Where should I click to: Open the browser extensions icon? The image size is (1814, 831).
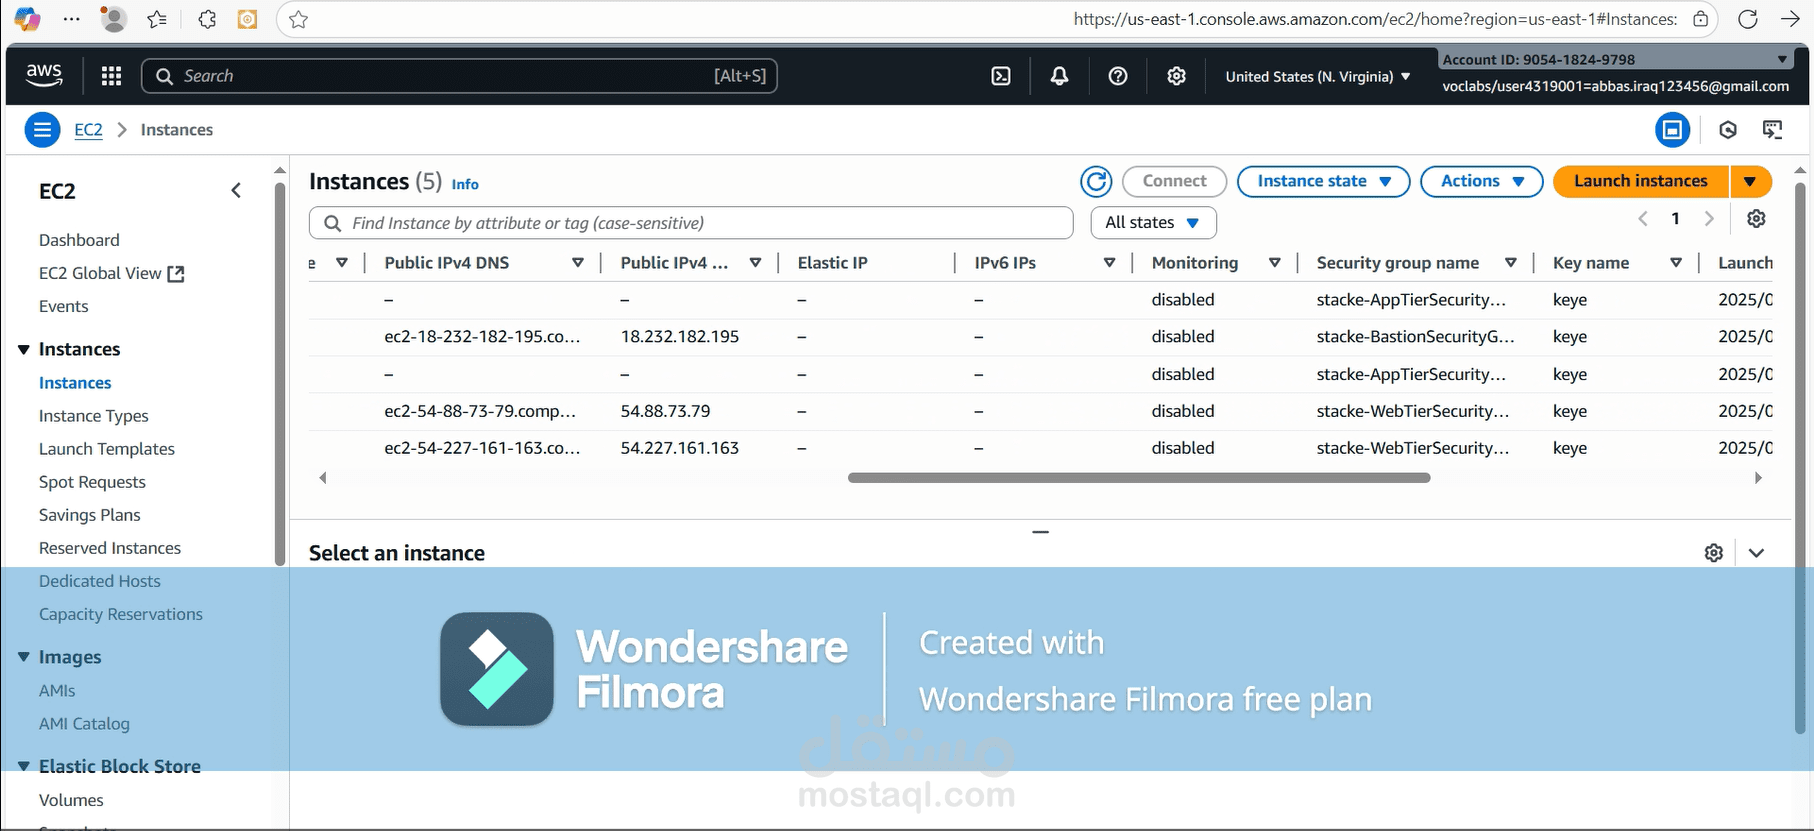206,19
